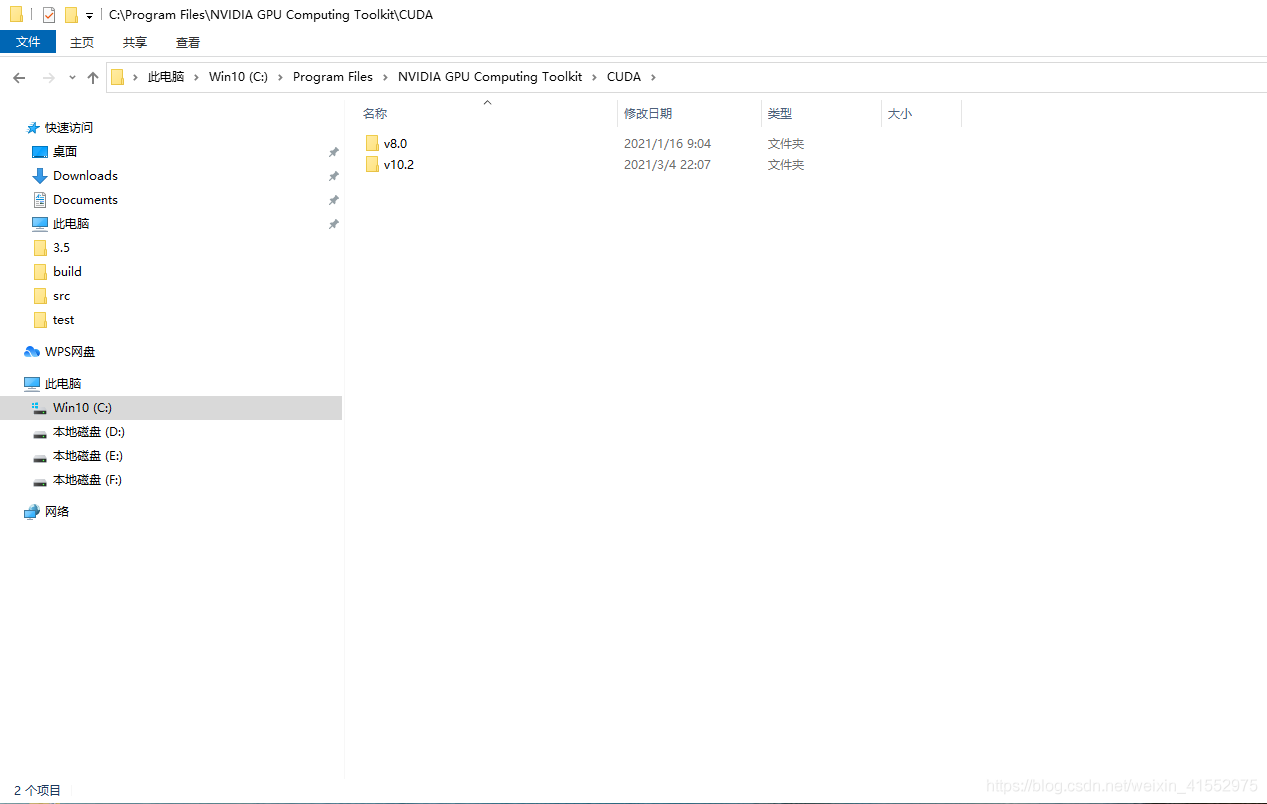Viewport: 1267px width, 804px height.
Task: Sort by 修改日期 column header
Action: 648,114
